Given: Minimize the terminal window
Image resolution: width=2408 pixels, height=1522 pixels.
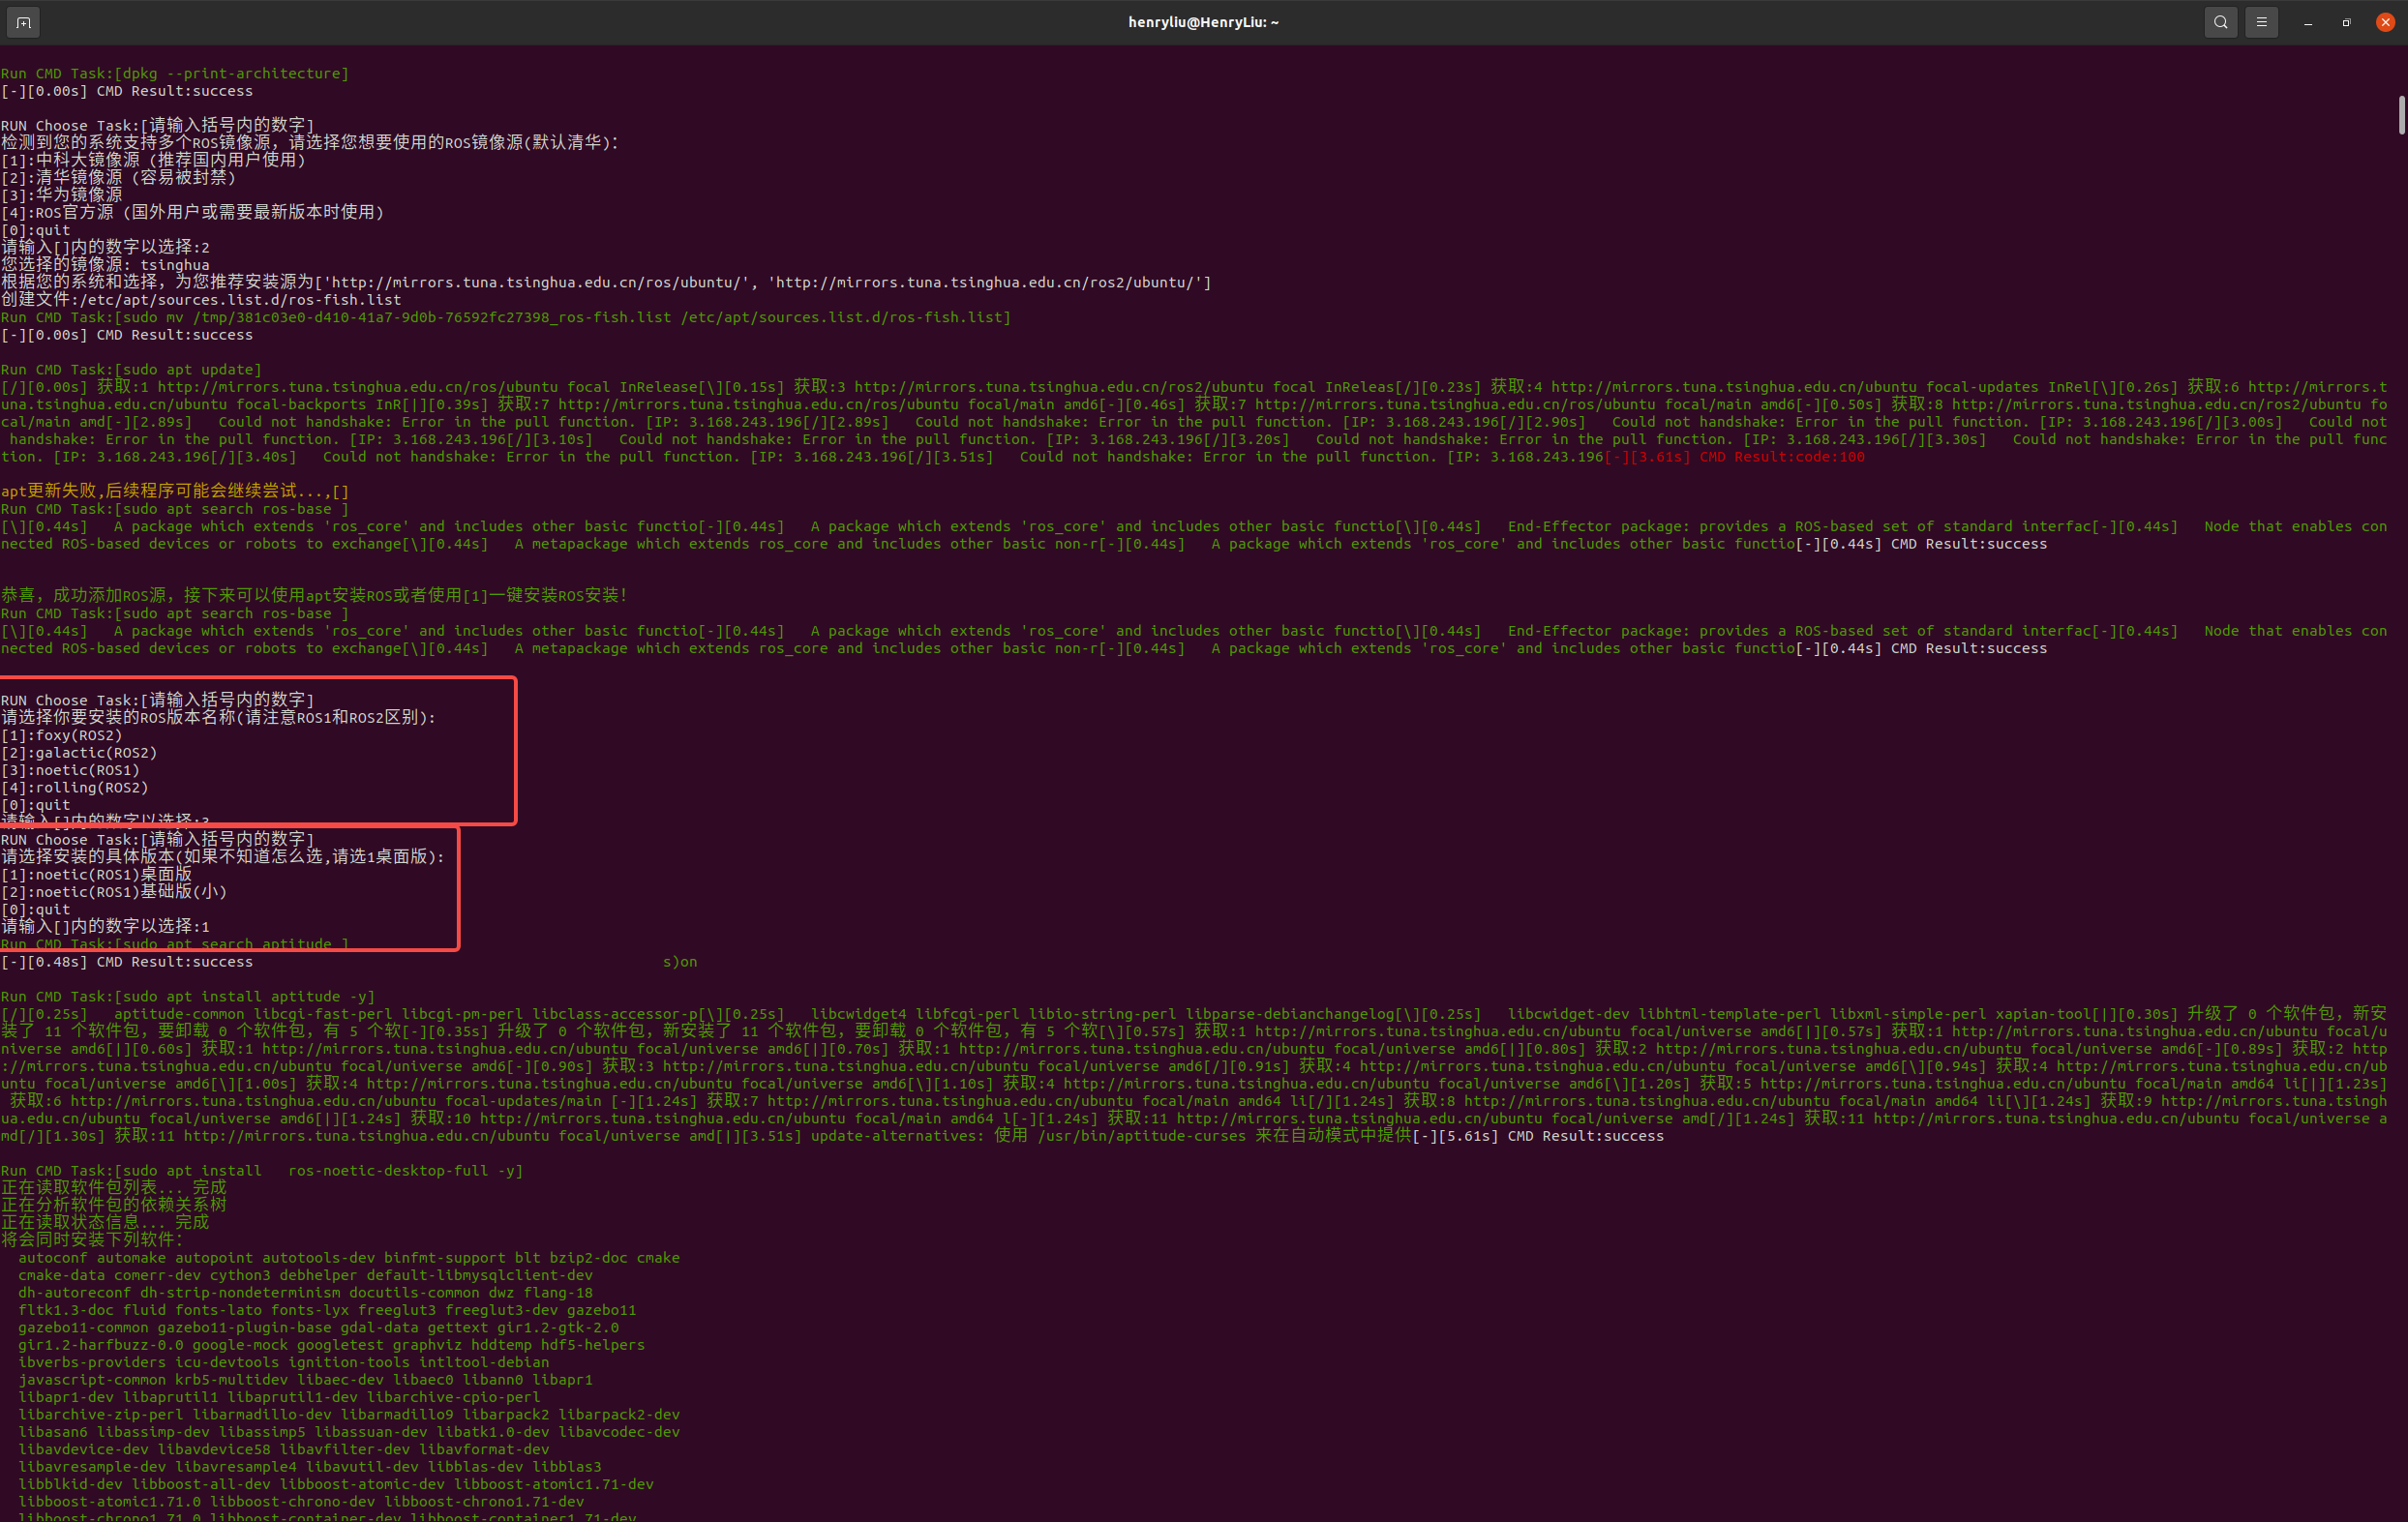Looking at the screenshot, I should (x=2308, y=22).
